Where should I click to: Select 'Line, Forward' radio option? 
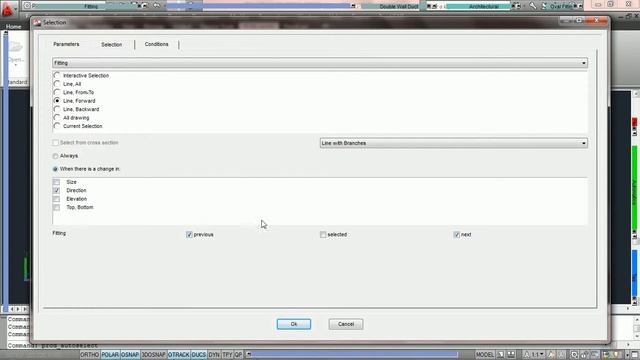click(57, 101)
